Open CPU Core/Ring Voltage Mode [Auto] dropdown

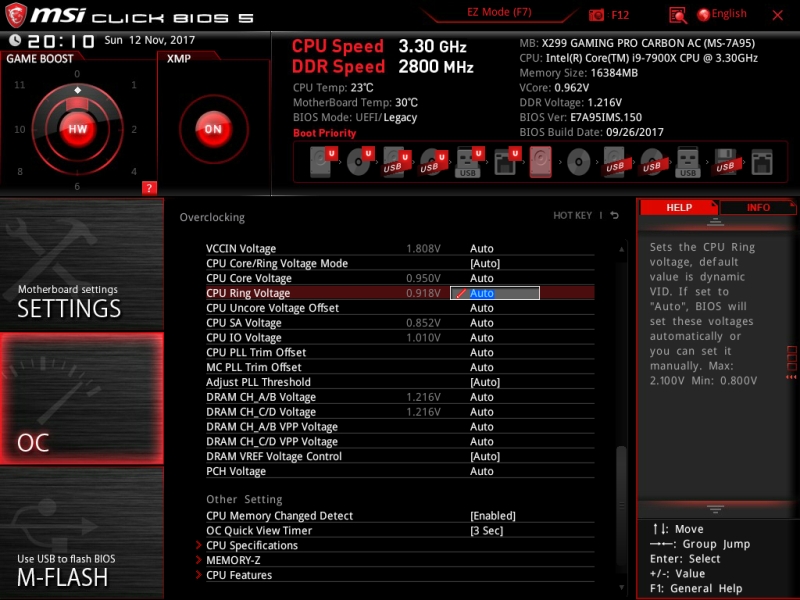(x=485, y=263)
